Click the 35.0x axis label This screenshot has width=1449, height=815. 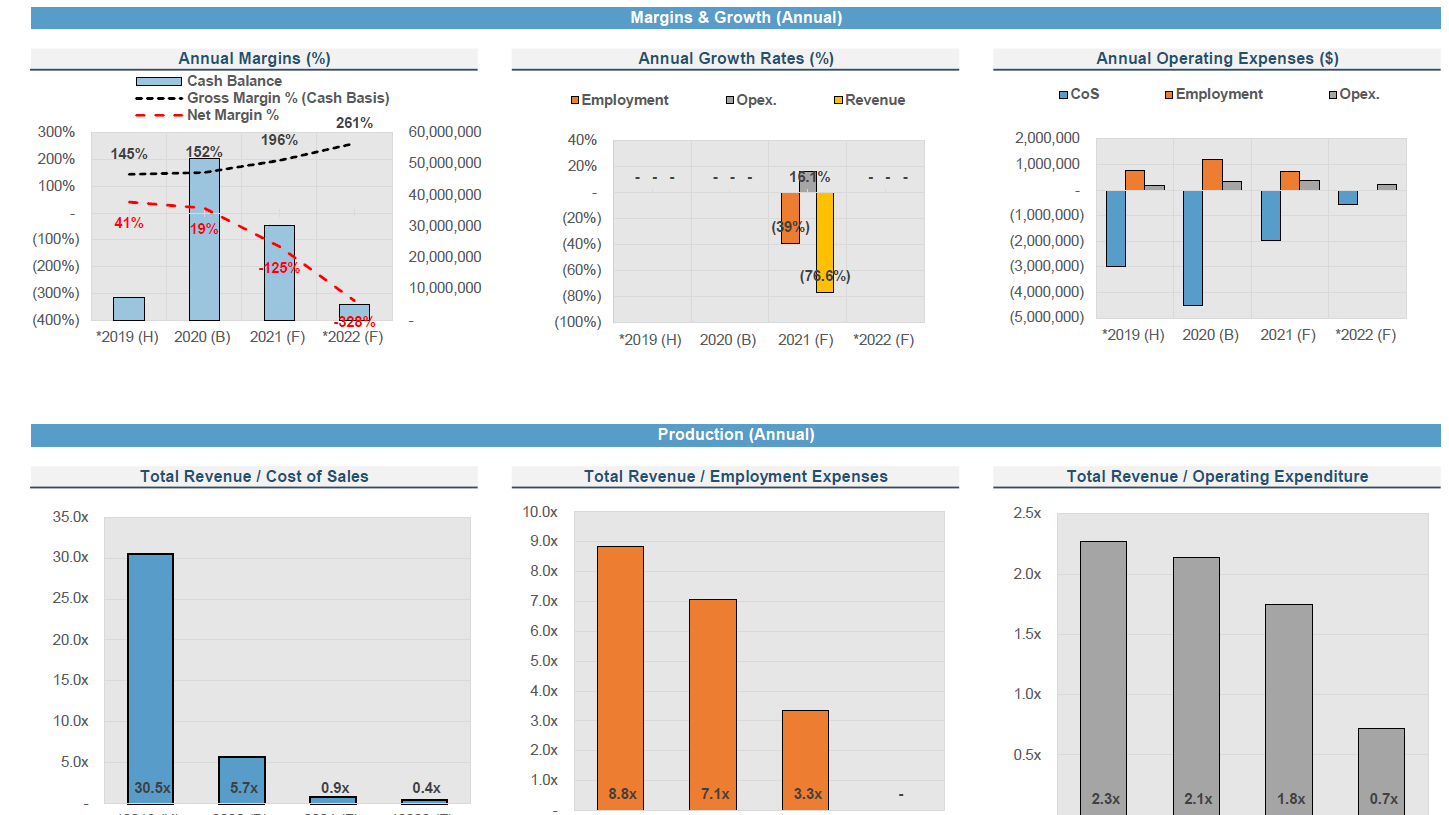[x=69, y=517]
